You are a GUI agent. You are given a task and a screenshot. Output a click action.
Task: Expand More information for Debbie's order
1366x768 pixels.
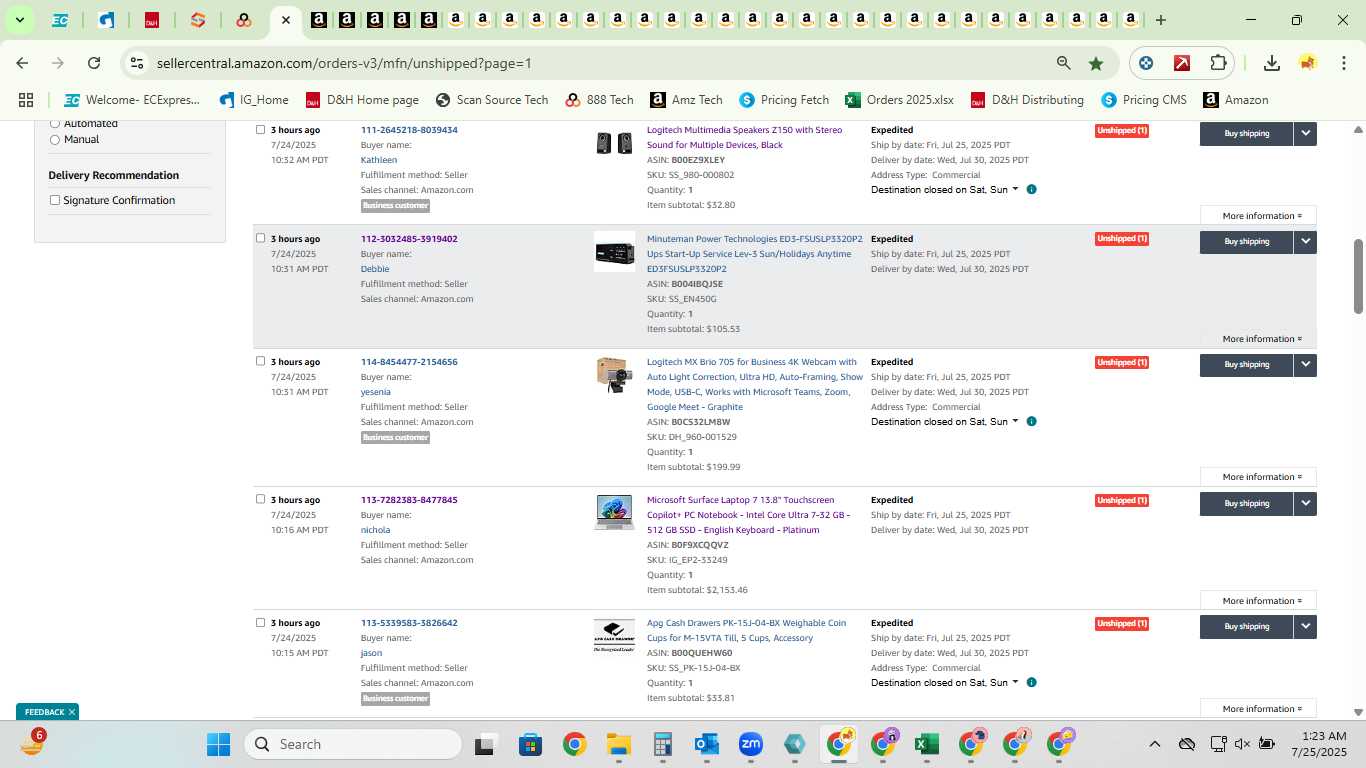point(1258,338)
